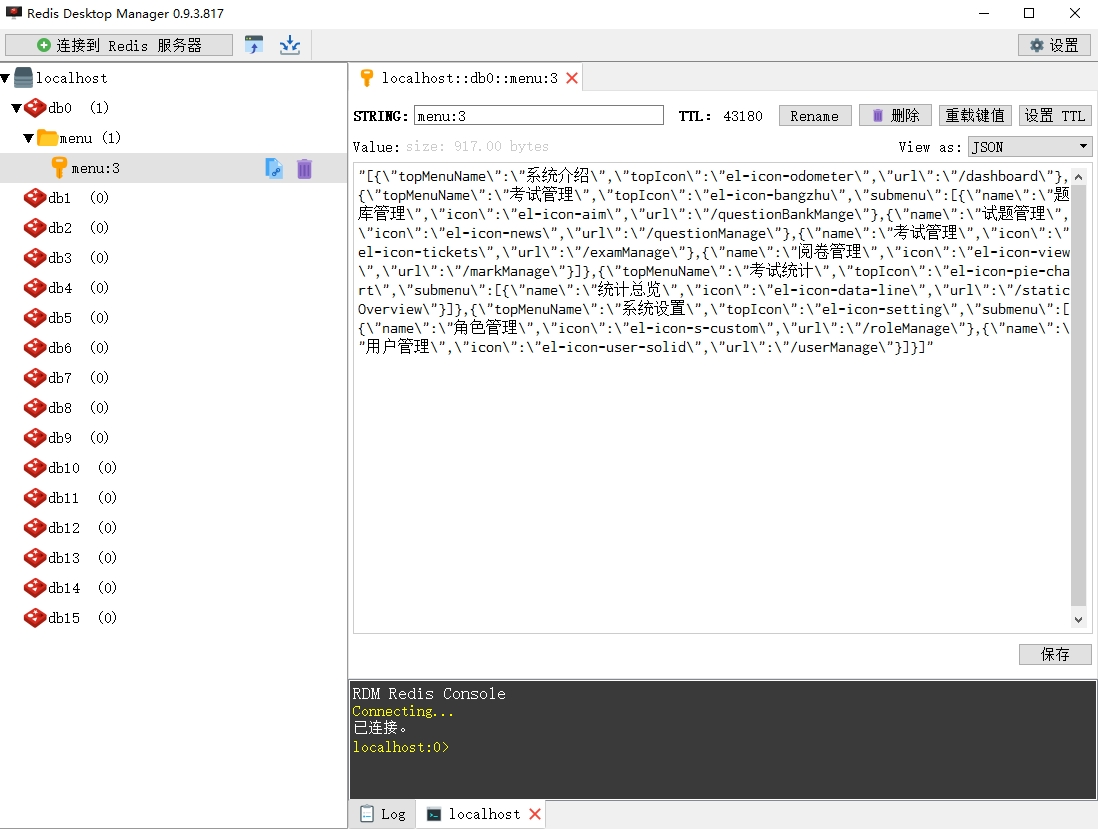
Task: Click the delete key button with trash icon
Action: click(896, 116)
